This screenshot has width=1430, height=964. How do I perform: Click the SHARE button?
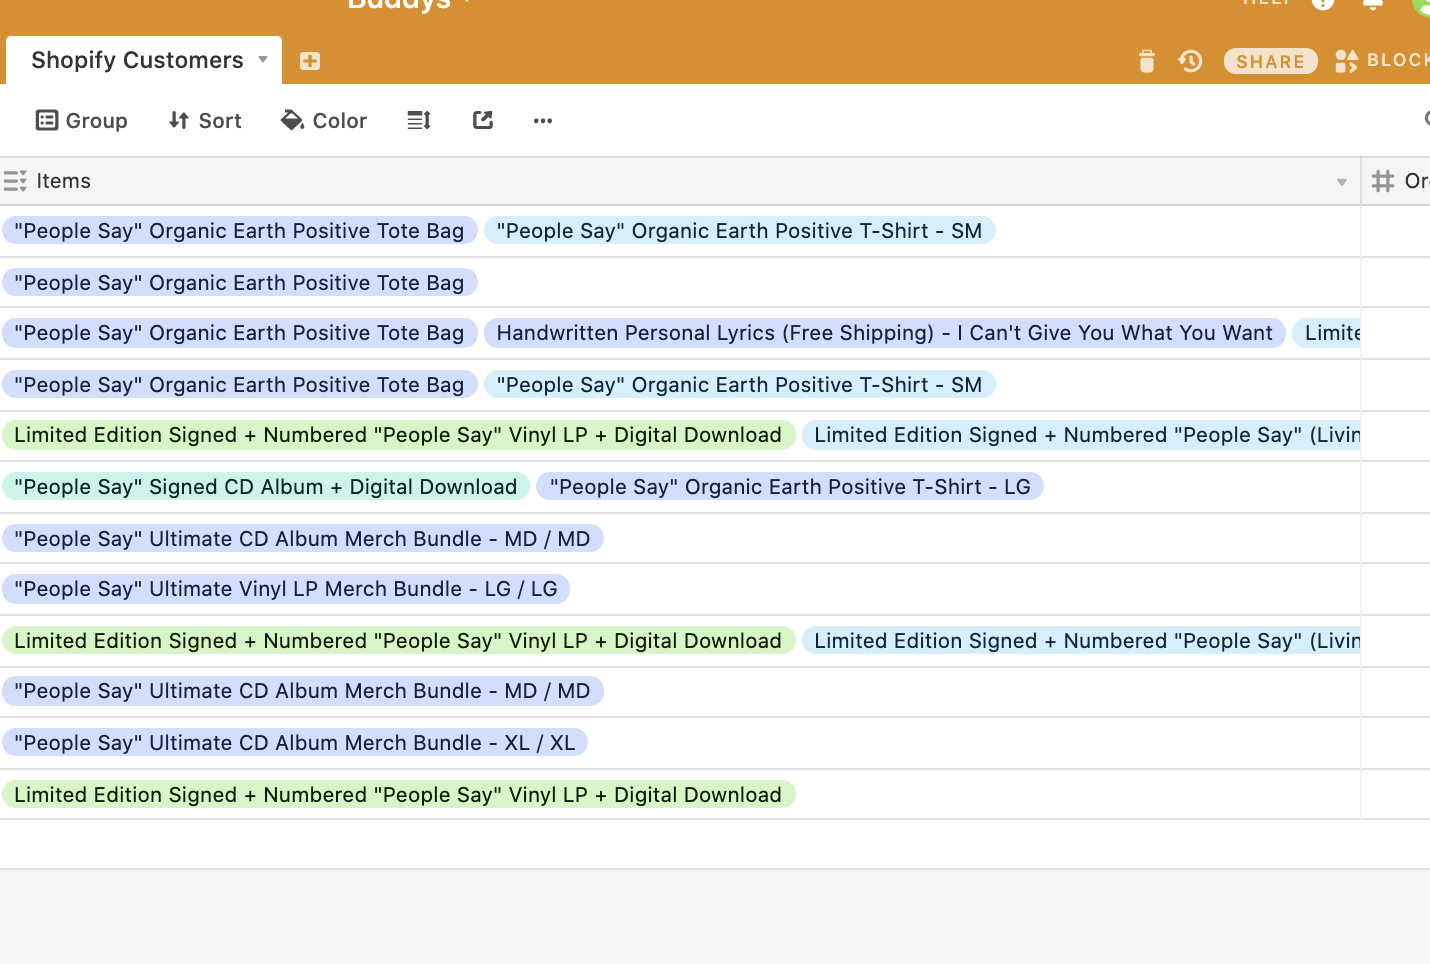(1270, 61)
